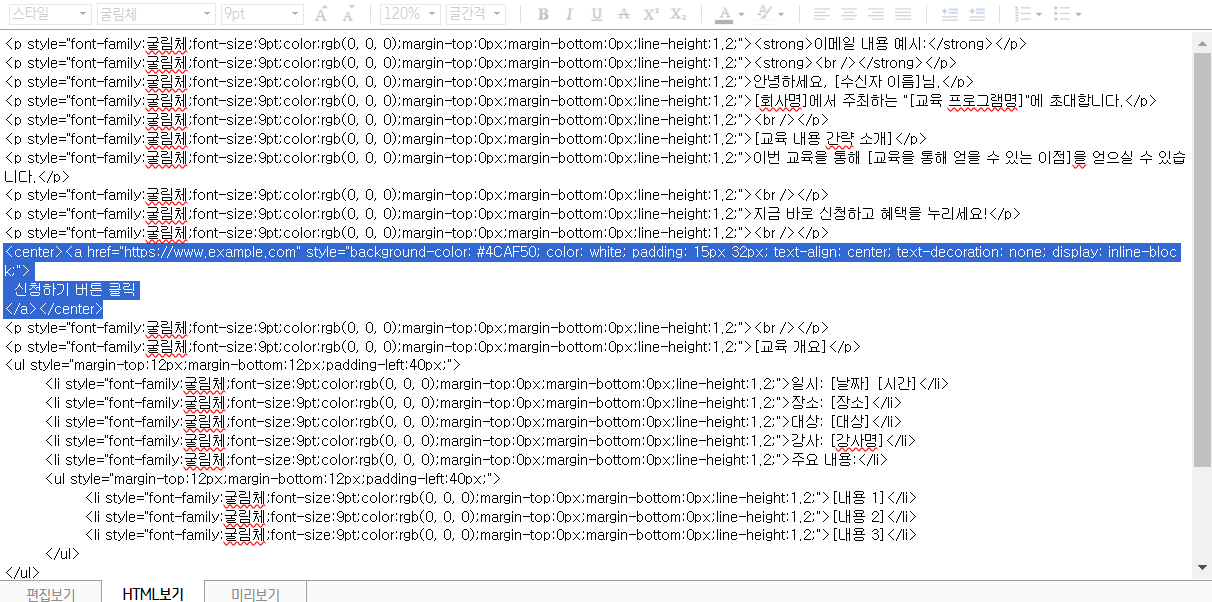The width and height of the screenshot is (1212, 602).
Task: Open the font color swatch picker
Action: 725,14
